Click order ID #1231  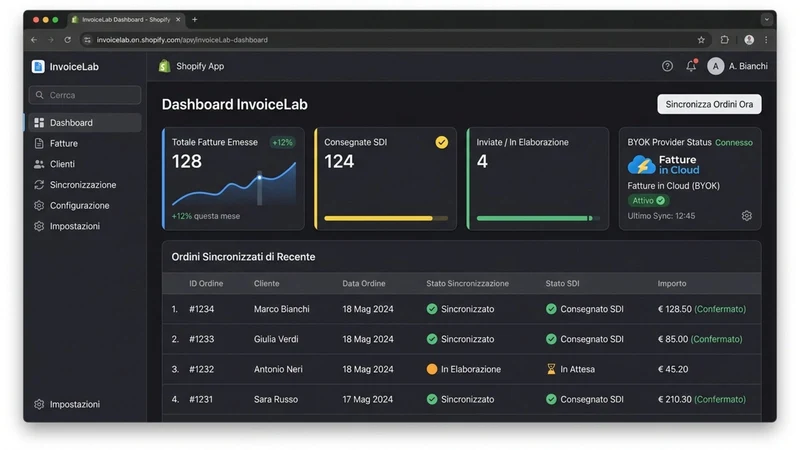pos(201,399)
